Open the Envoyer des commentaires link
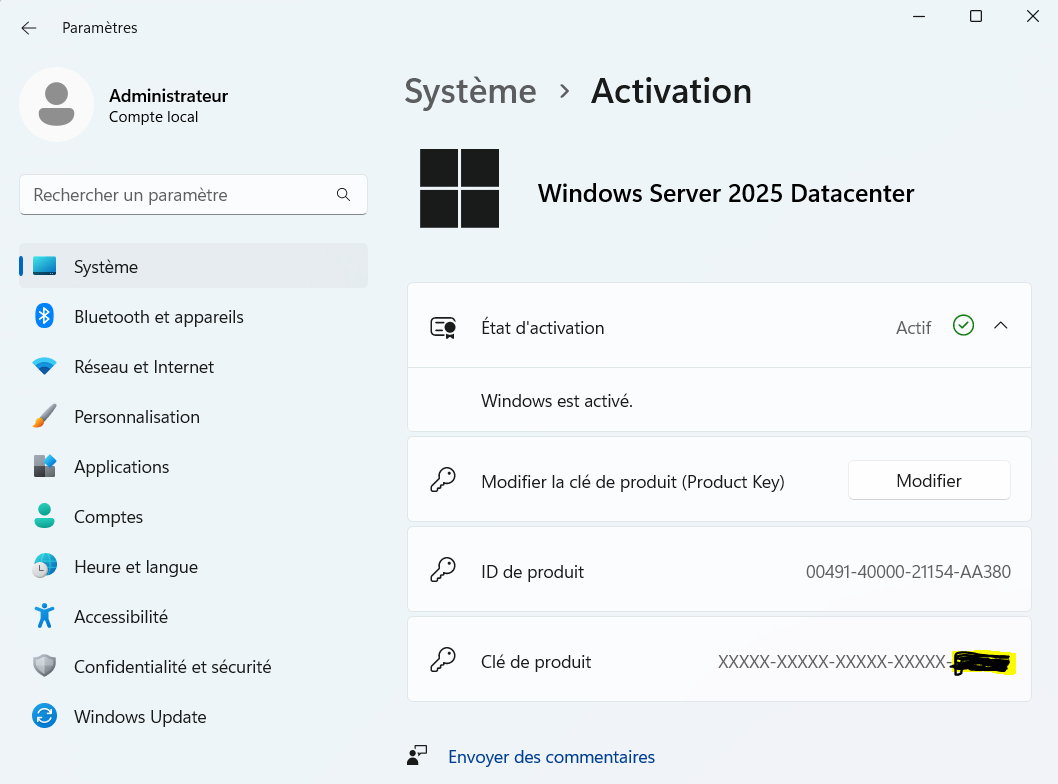This screenshot has height=784, width=1058. 551,757
